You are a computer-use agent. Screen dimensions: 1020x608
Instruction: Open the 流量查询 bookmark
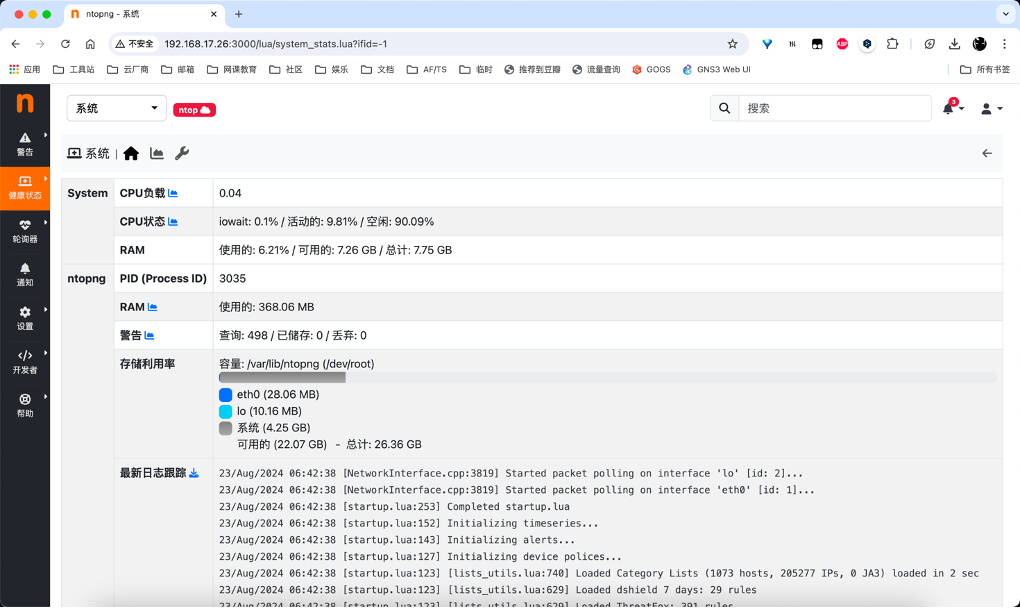point(596,69)
